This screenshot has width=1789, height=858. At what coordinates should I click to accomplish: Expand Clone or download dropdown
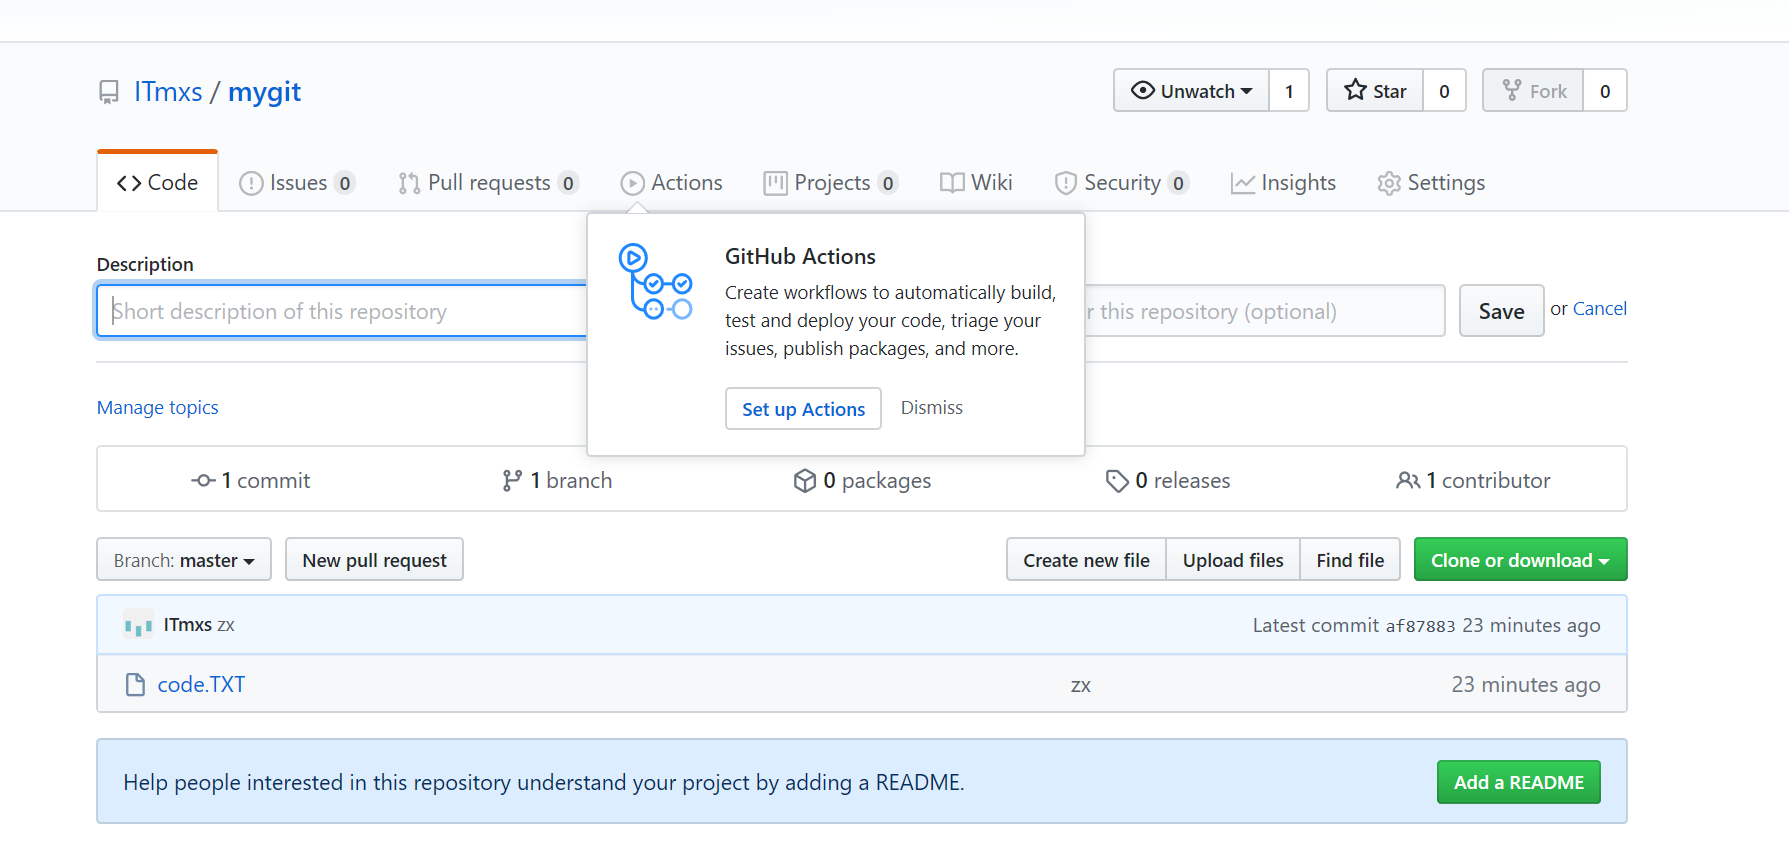pyautogui.click(x=1520, y=560)
